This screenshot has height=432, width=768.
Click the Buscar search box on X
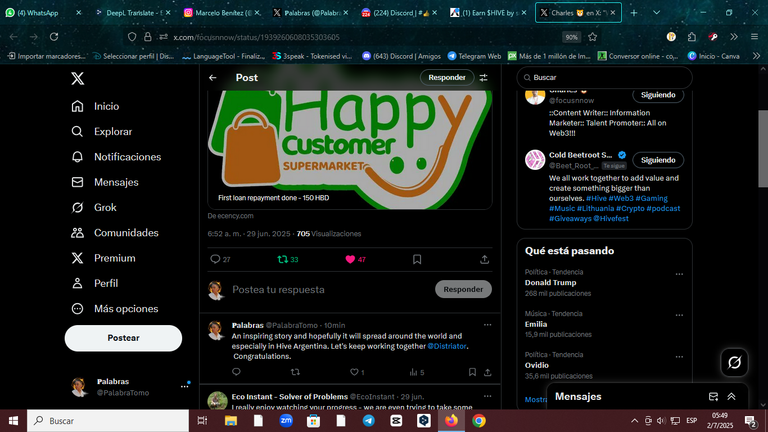[605, 77]
